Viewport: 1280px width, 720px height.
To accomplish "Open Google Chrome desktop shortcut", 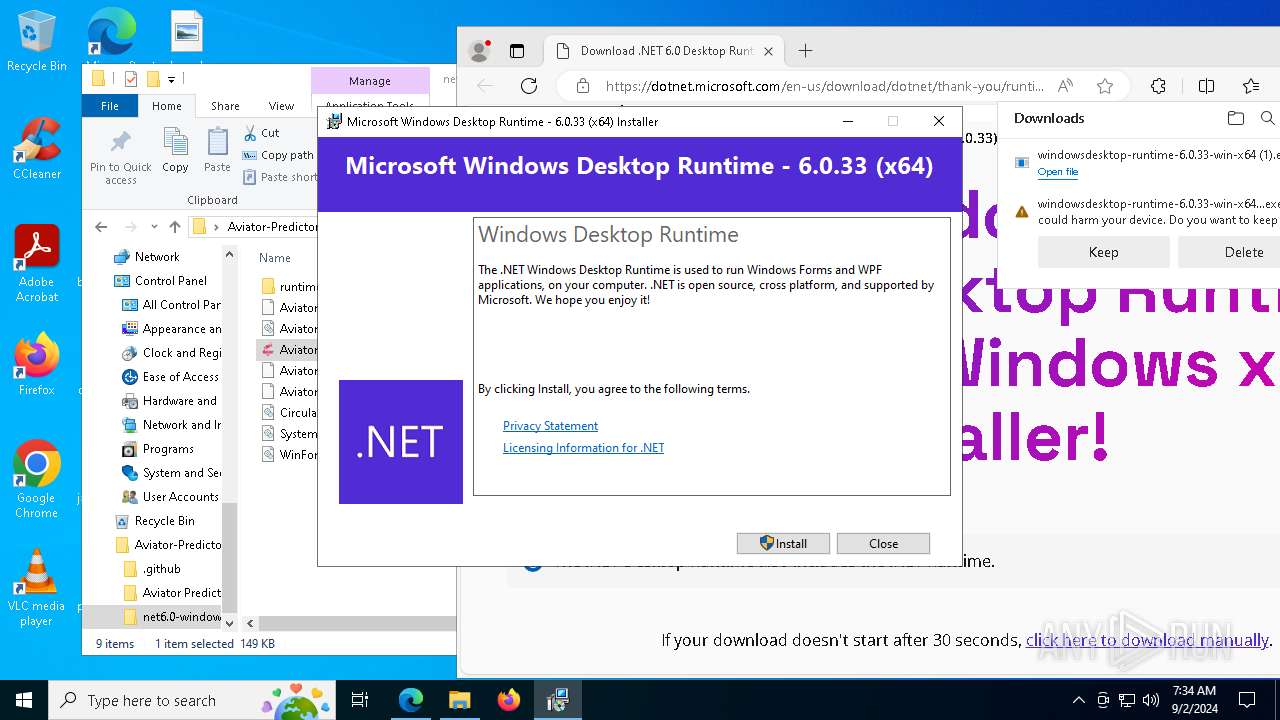I will (x=37, y=479).
